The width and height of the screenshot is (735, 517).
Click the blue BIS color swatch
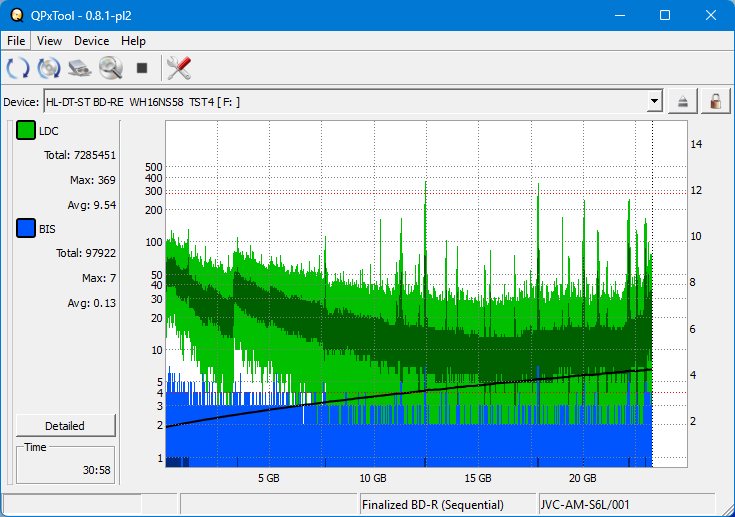click(26, 229)
